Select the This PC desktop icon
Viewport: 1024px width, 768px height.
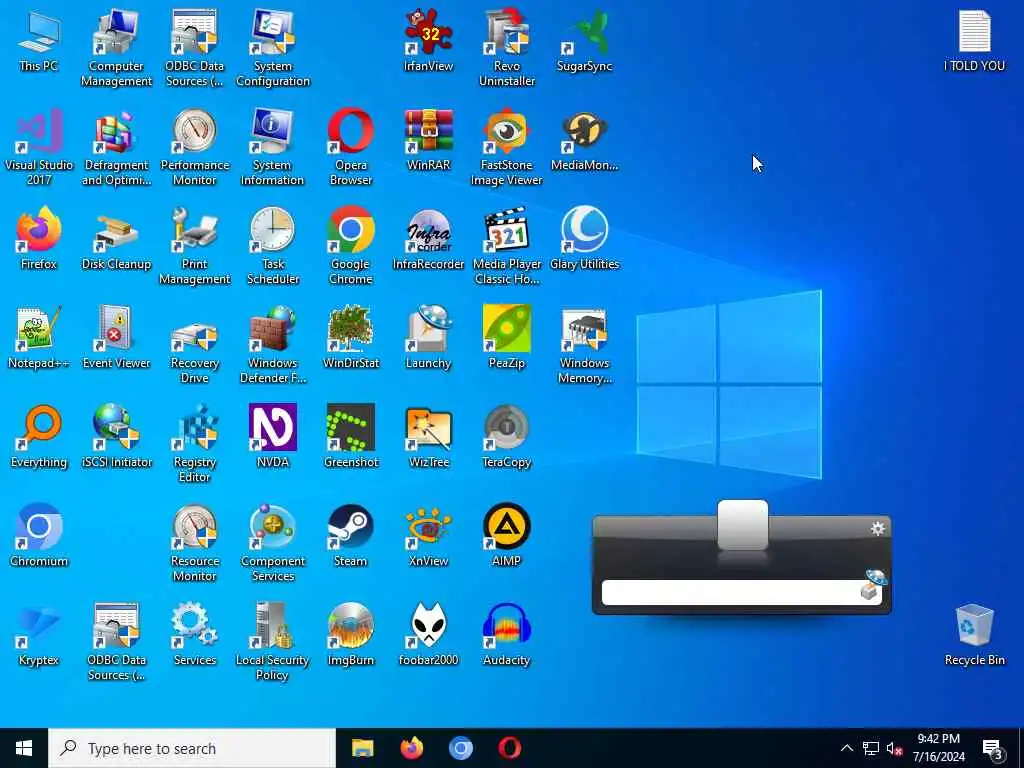point(39,40)
